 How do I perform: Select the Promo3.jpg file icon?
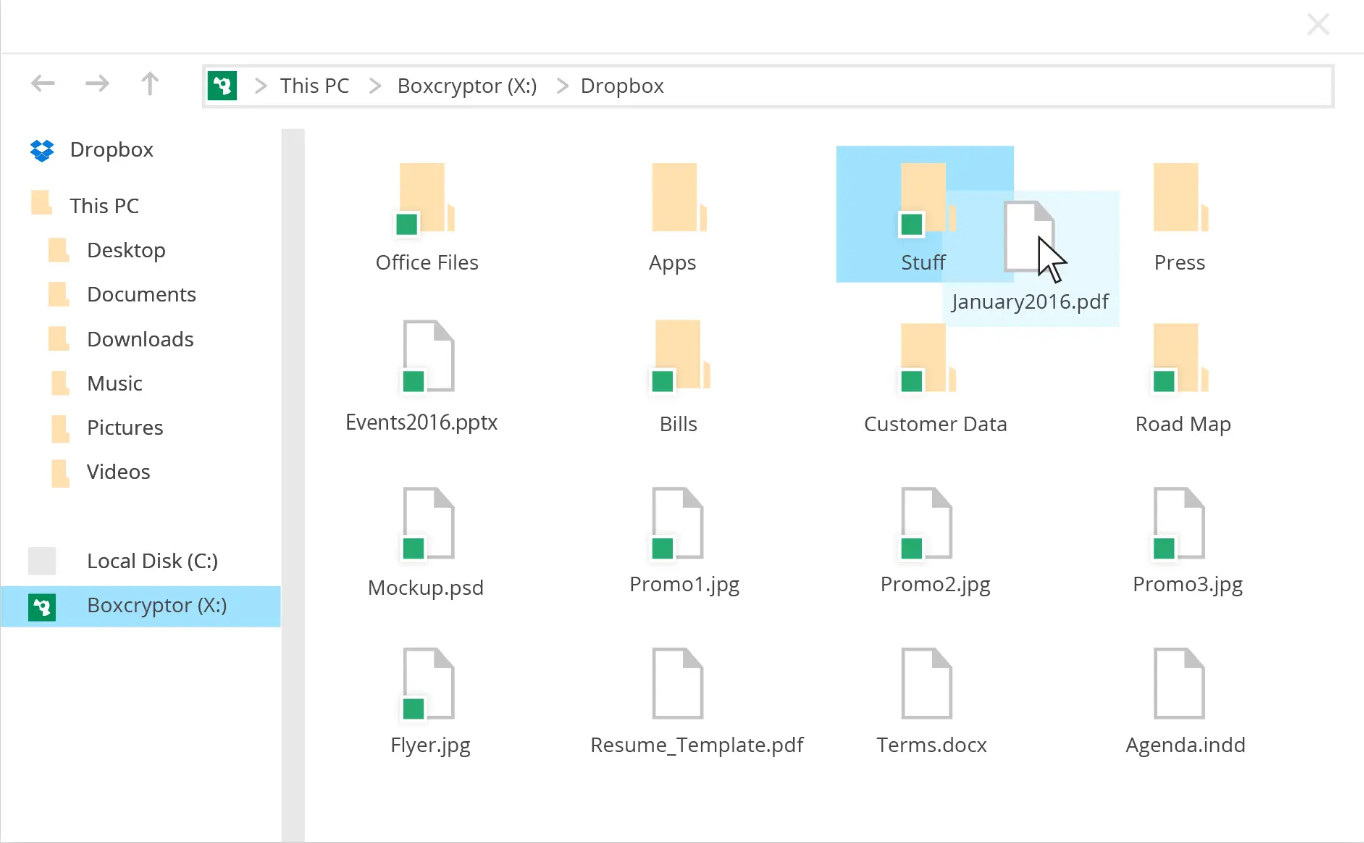[x=1178, y=523]
